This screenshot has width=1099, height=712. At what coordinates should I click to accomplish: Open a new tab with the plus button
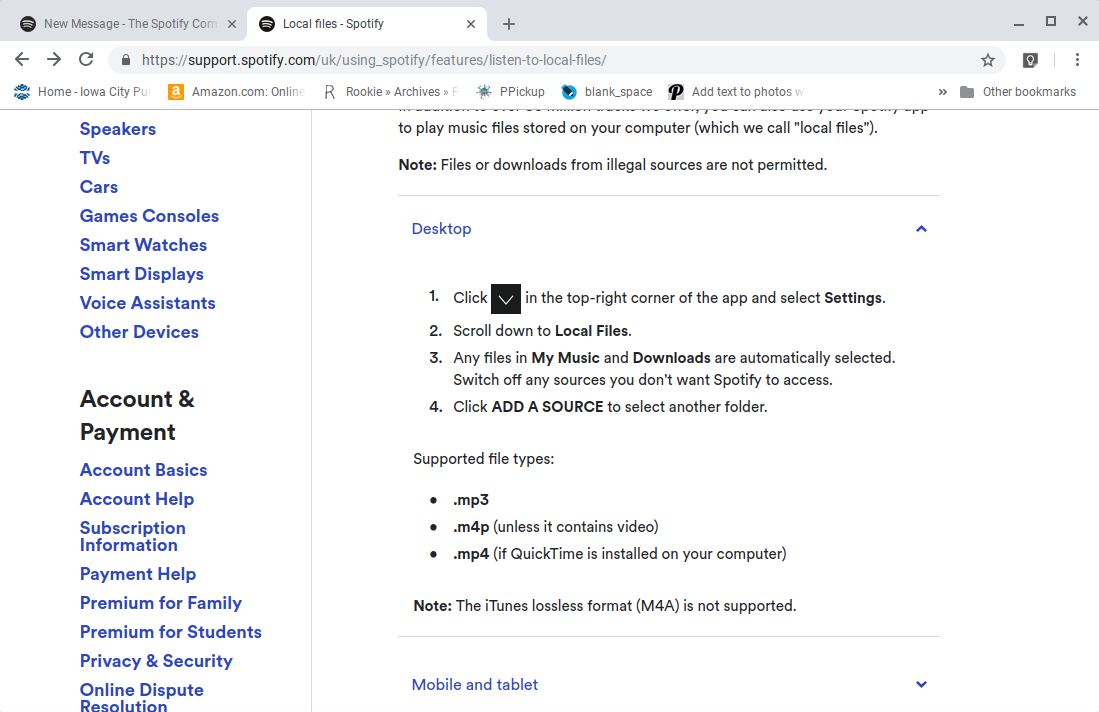509,24
